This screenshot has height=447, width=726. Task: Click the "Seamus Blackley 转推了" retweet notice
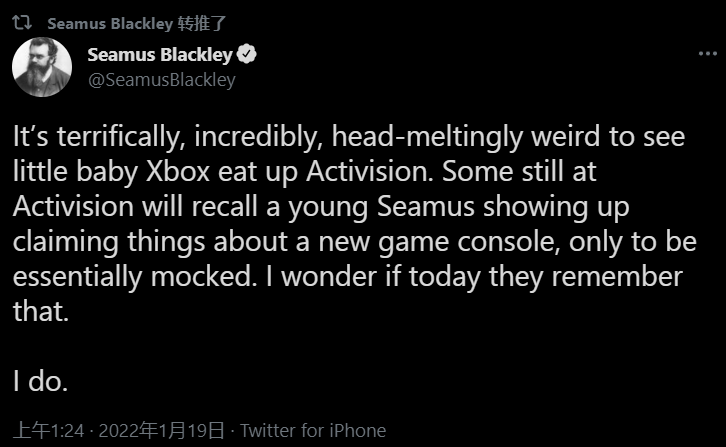(x=124, y=22)
